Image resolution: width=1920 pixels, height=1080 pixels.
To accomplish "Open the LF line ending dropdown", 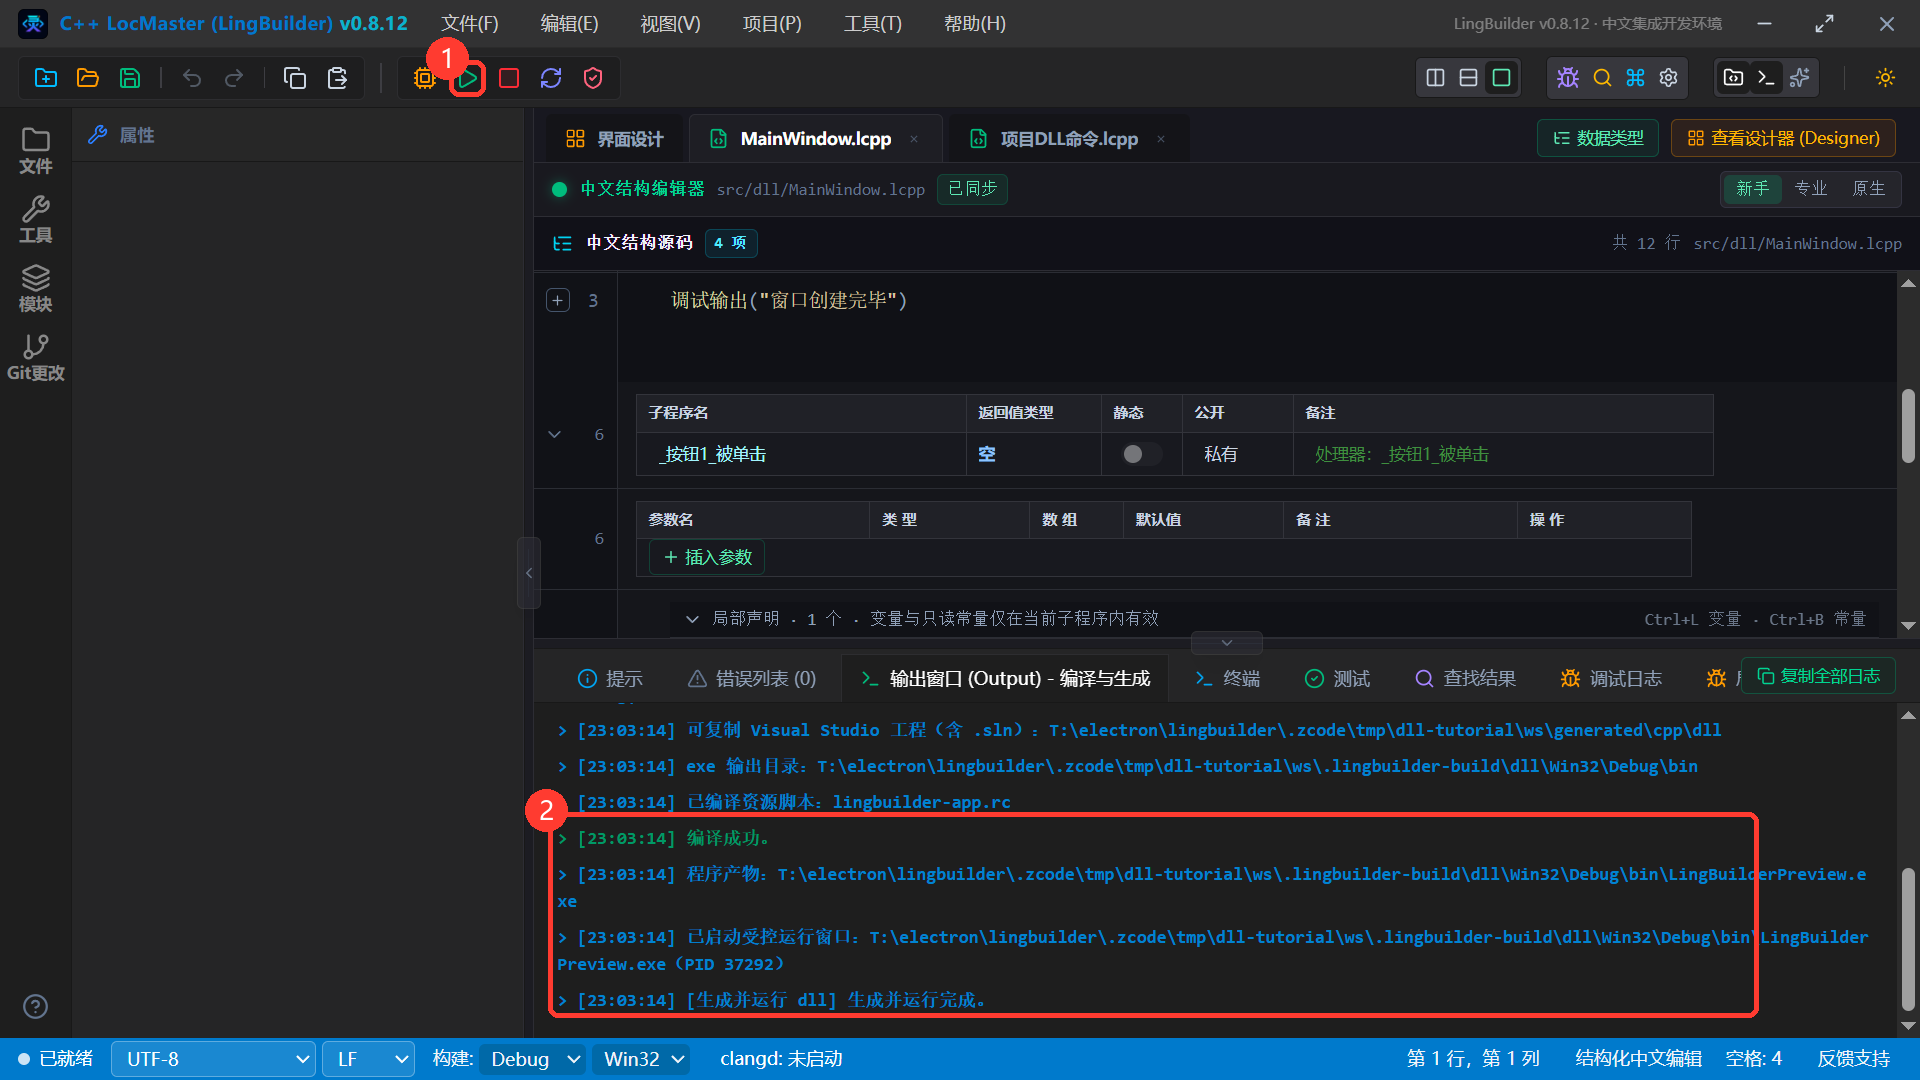I will pos(368,1059).
